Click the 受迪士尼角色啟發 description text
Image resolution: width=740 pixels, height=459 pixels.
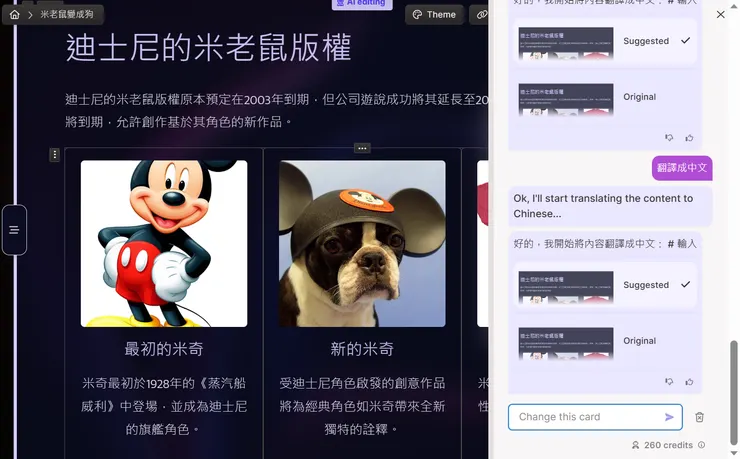[x=362, y=406]
